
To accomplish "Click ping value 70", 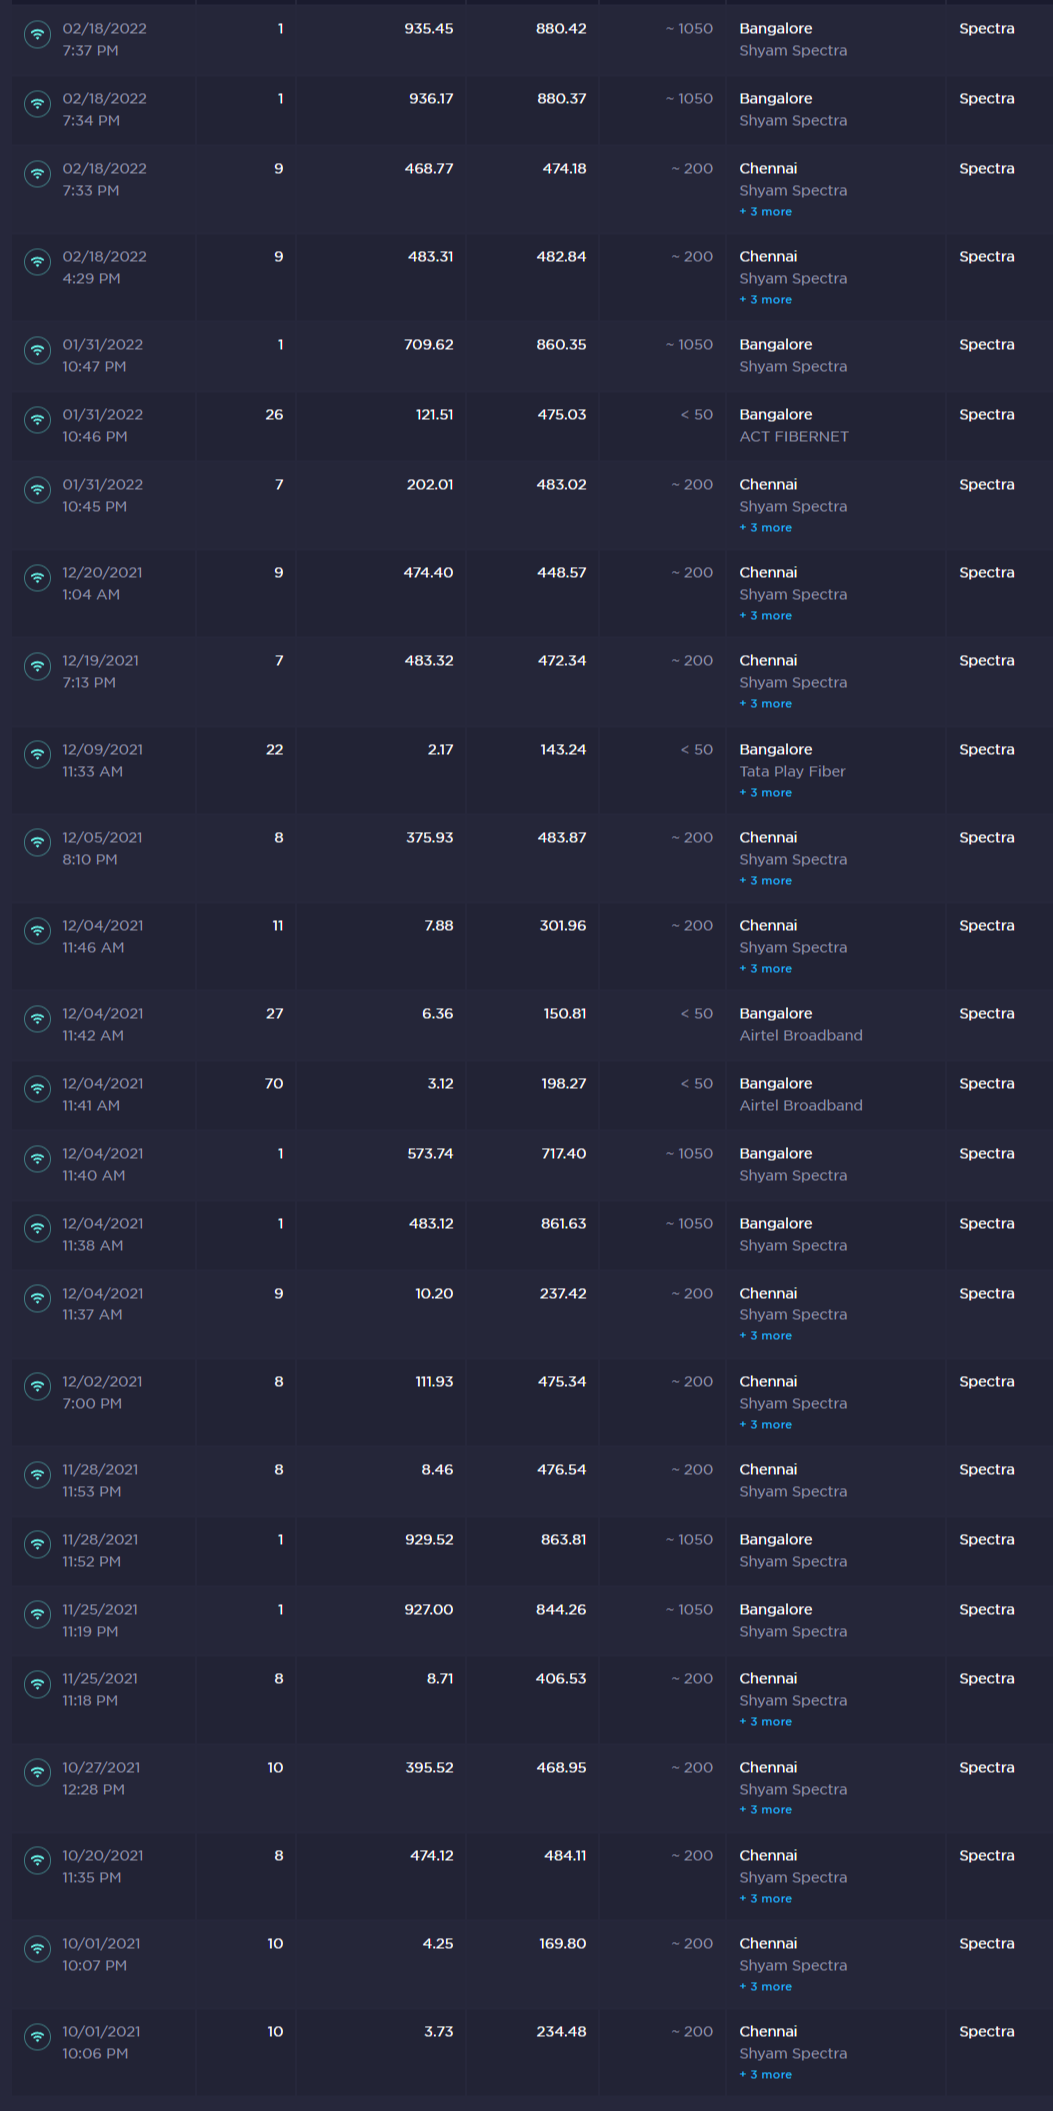I will [x=274, y=1084].
